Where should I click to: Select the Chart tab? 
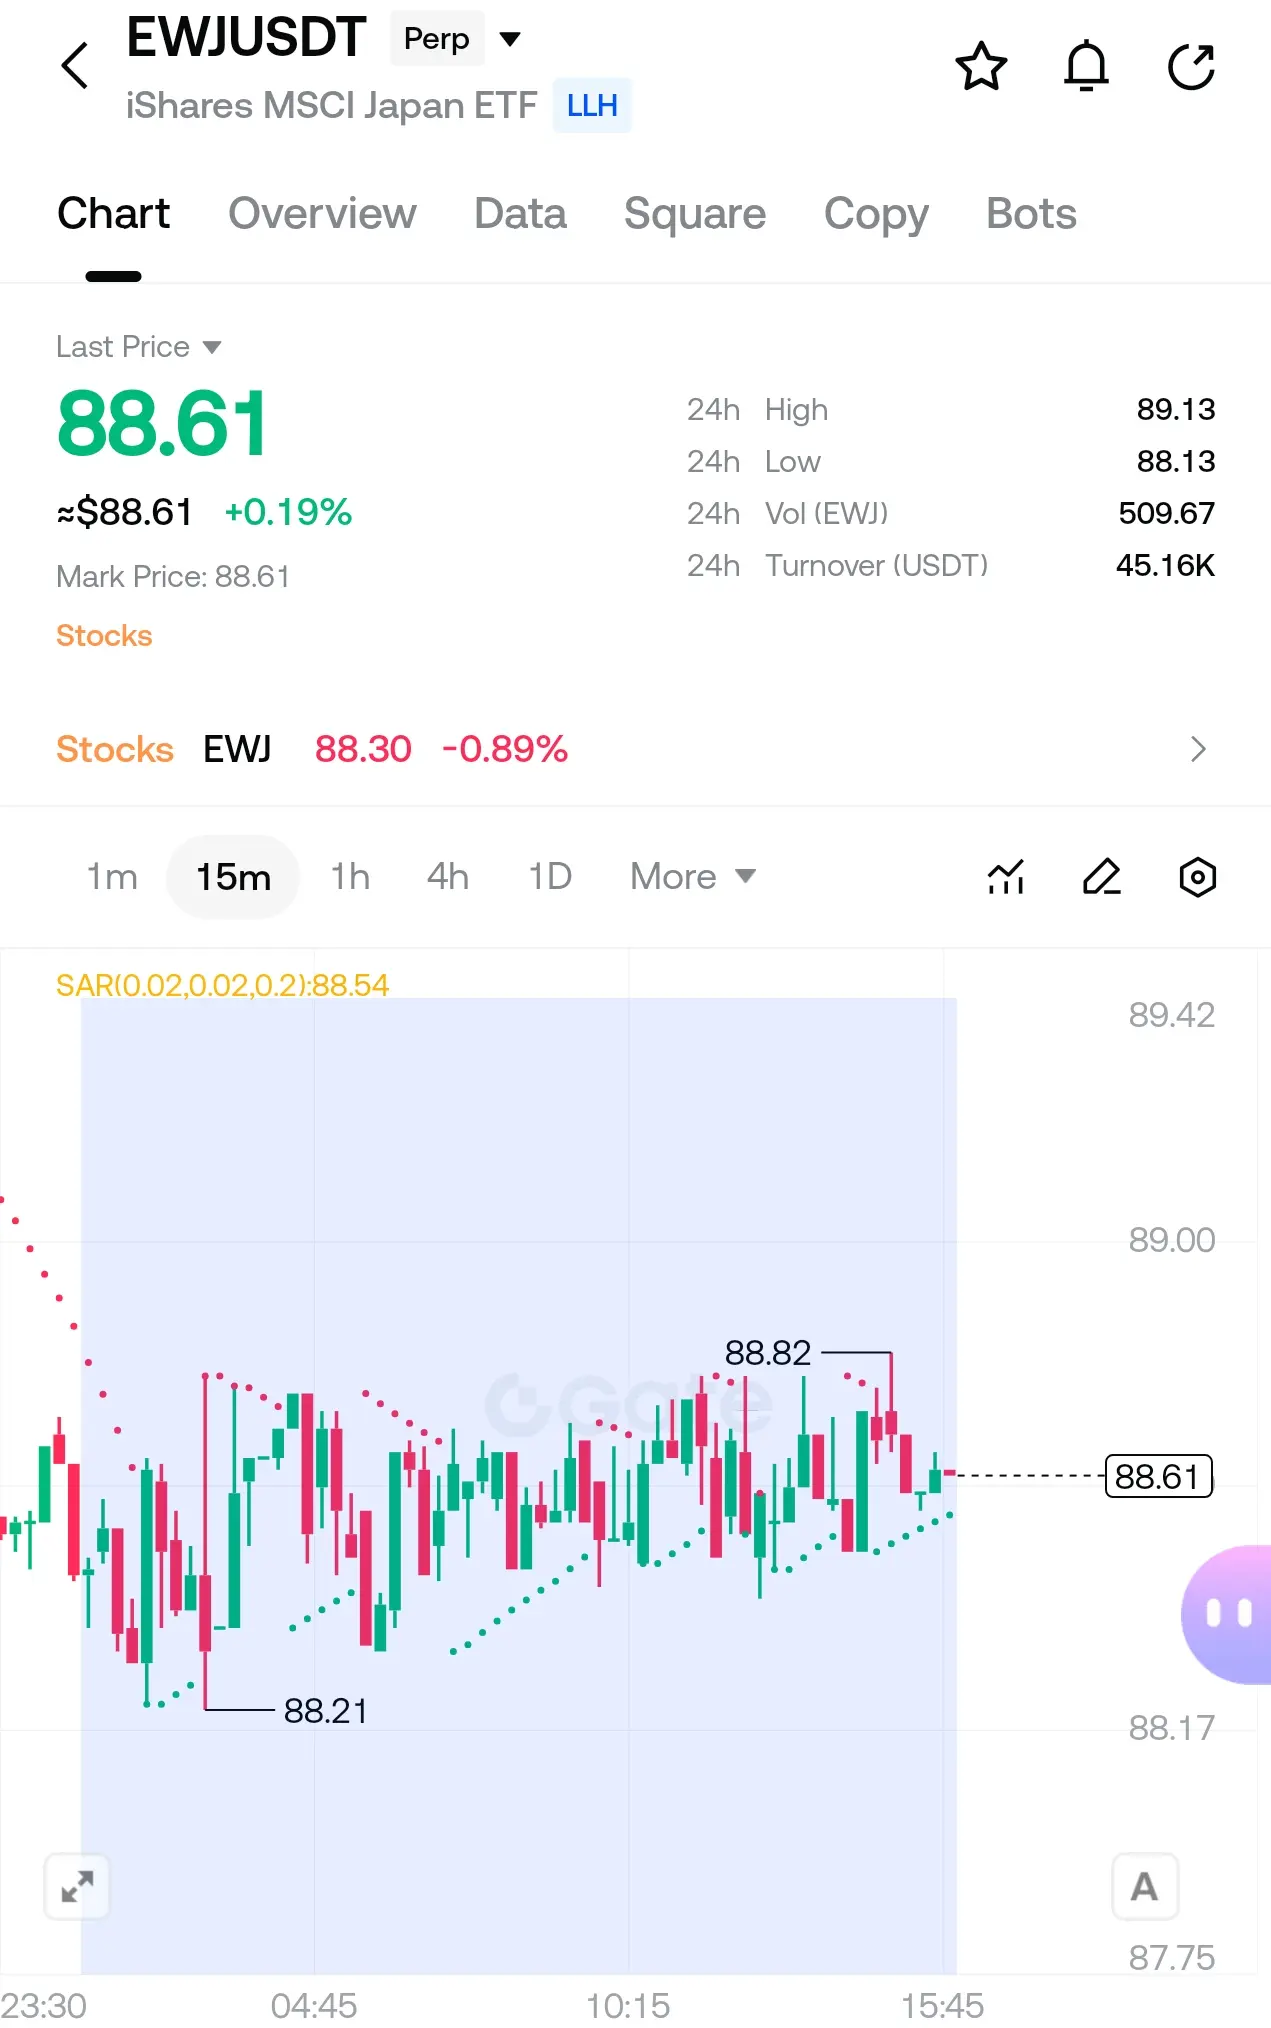[x=113, y=214]
